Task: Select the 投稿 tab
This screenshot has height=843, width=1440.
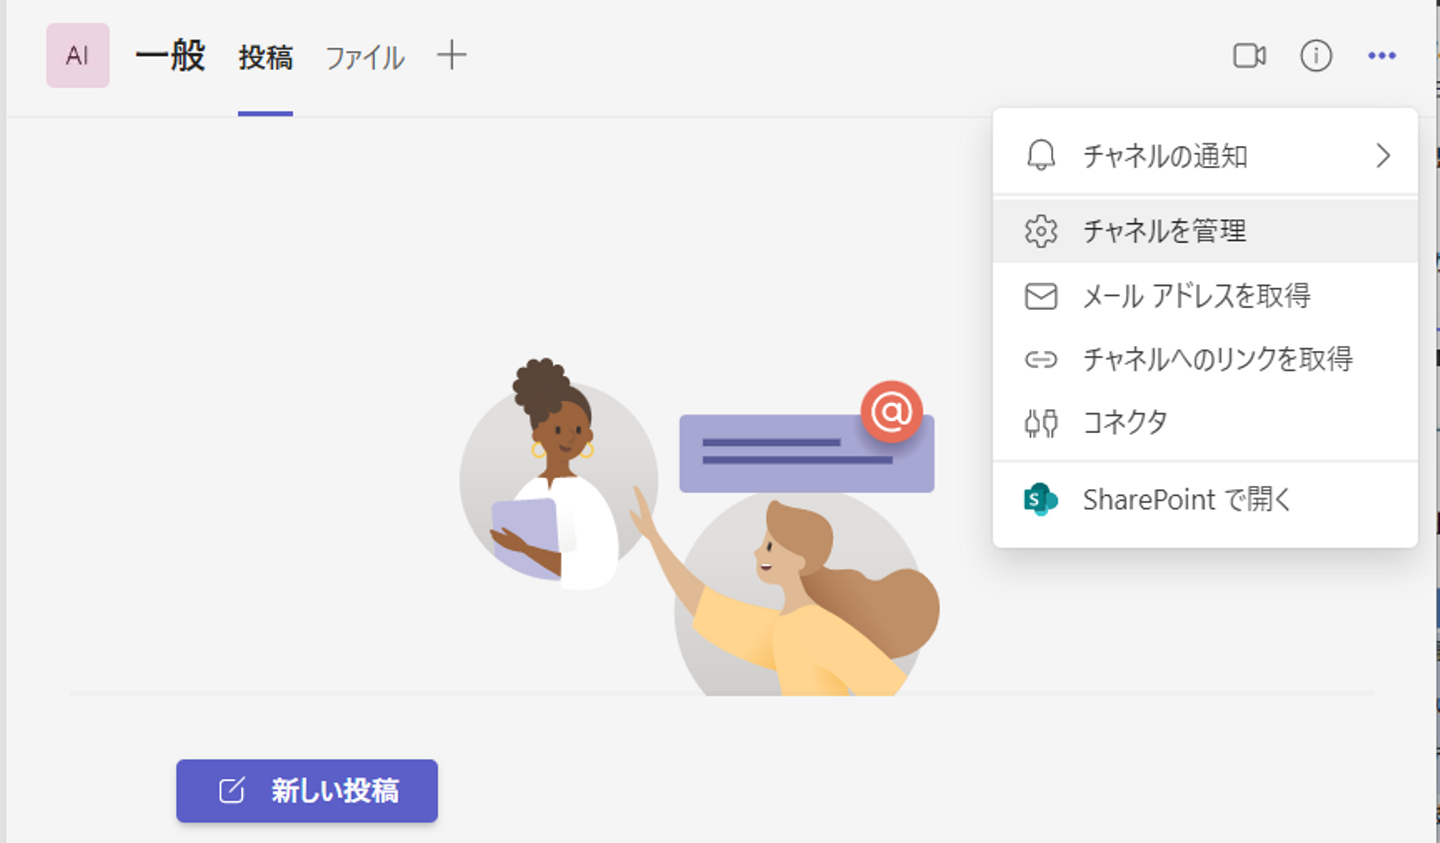Action: [266, 58]
